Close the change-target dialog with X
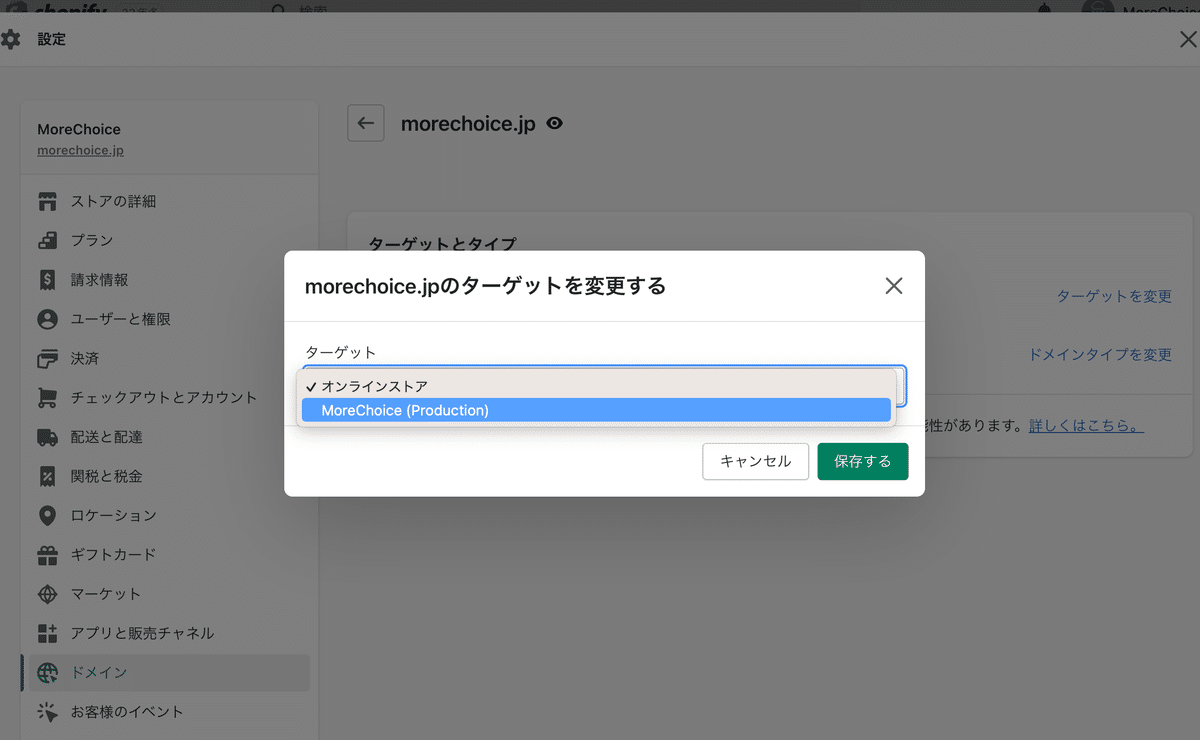 pos(894,286)
